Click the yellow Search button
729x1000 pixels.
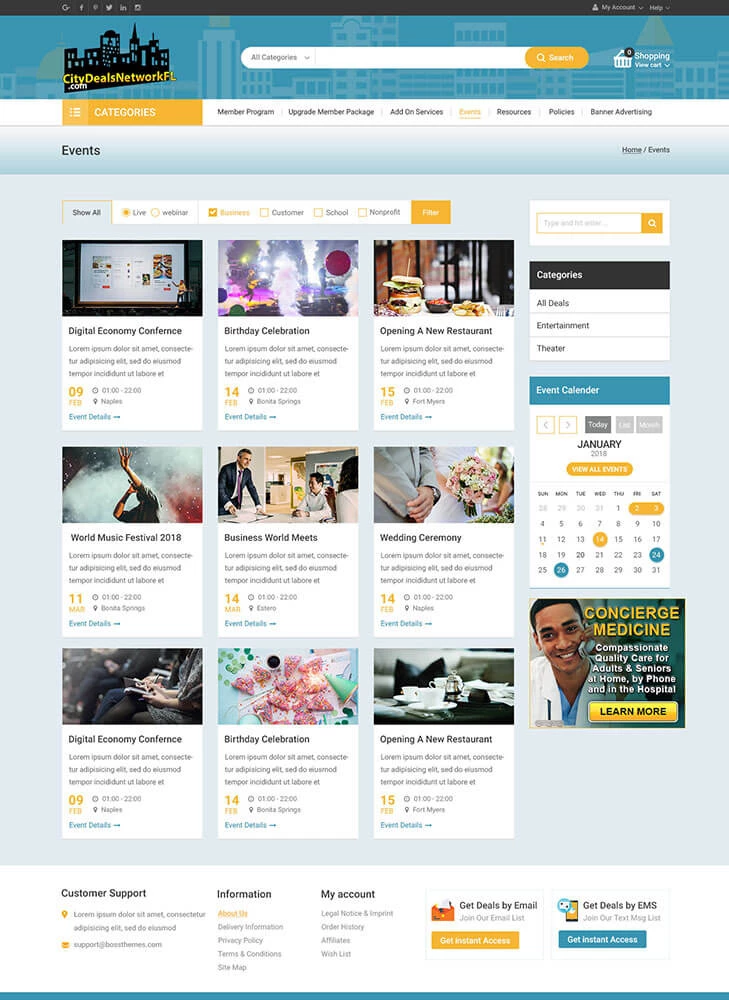pos(556,57)
